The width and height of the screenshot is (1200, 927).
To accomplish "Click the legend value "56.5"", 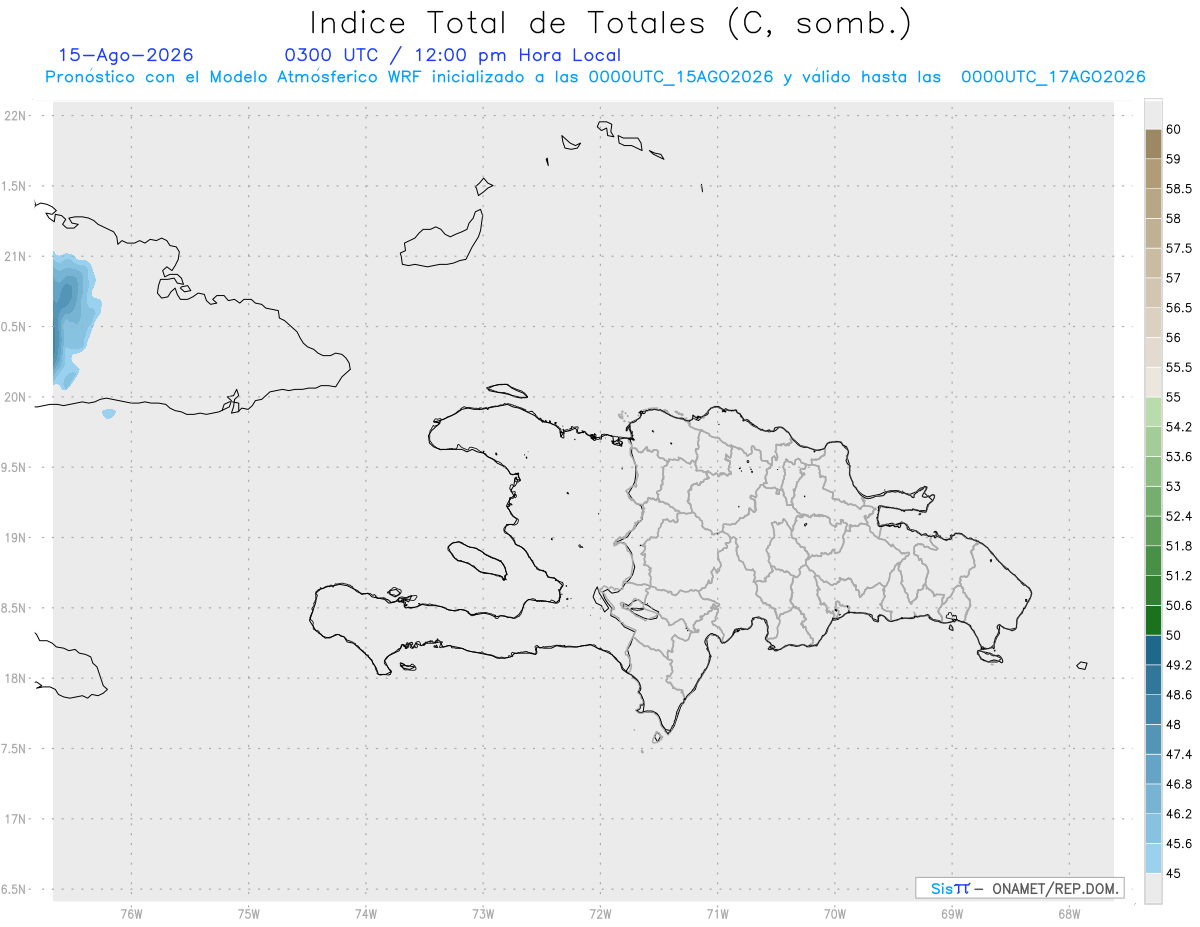I will (x=1178, y=308).
